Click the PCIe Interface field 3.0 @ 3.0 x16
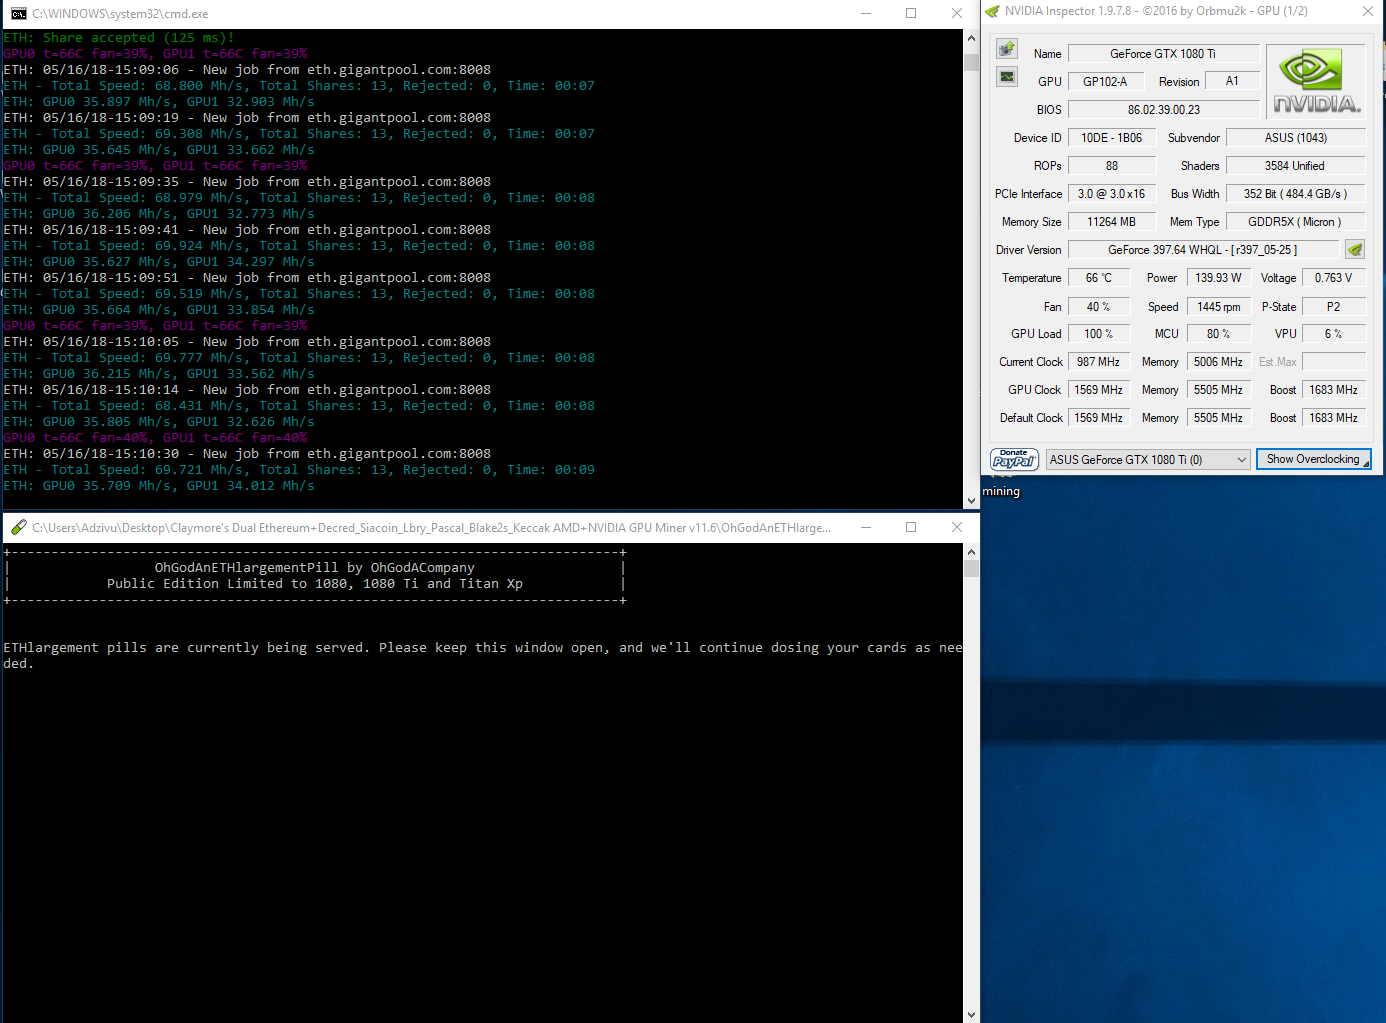This screenshot has width=1386, height=1023. pyautogui.click(x=1111, y=194)
